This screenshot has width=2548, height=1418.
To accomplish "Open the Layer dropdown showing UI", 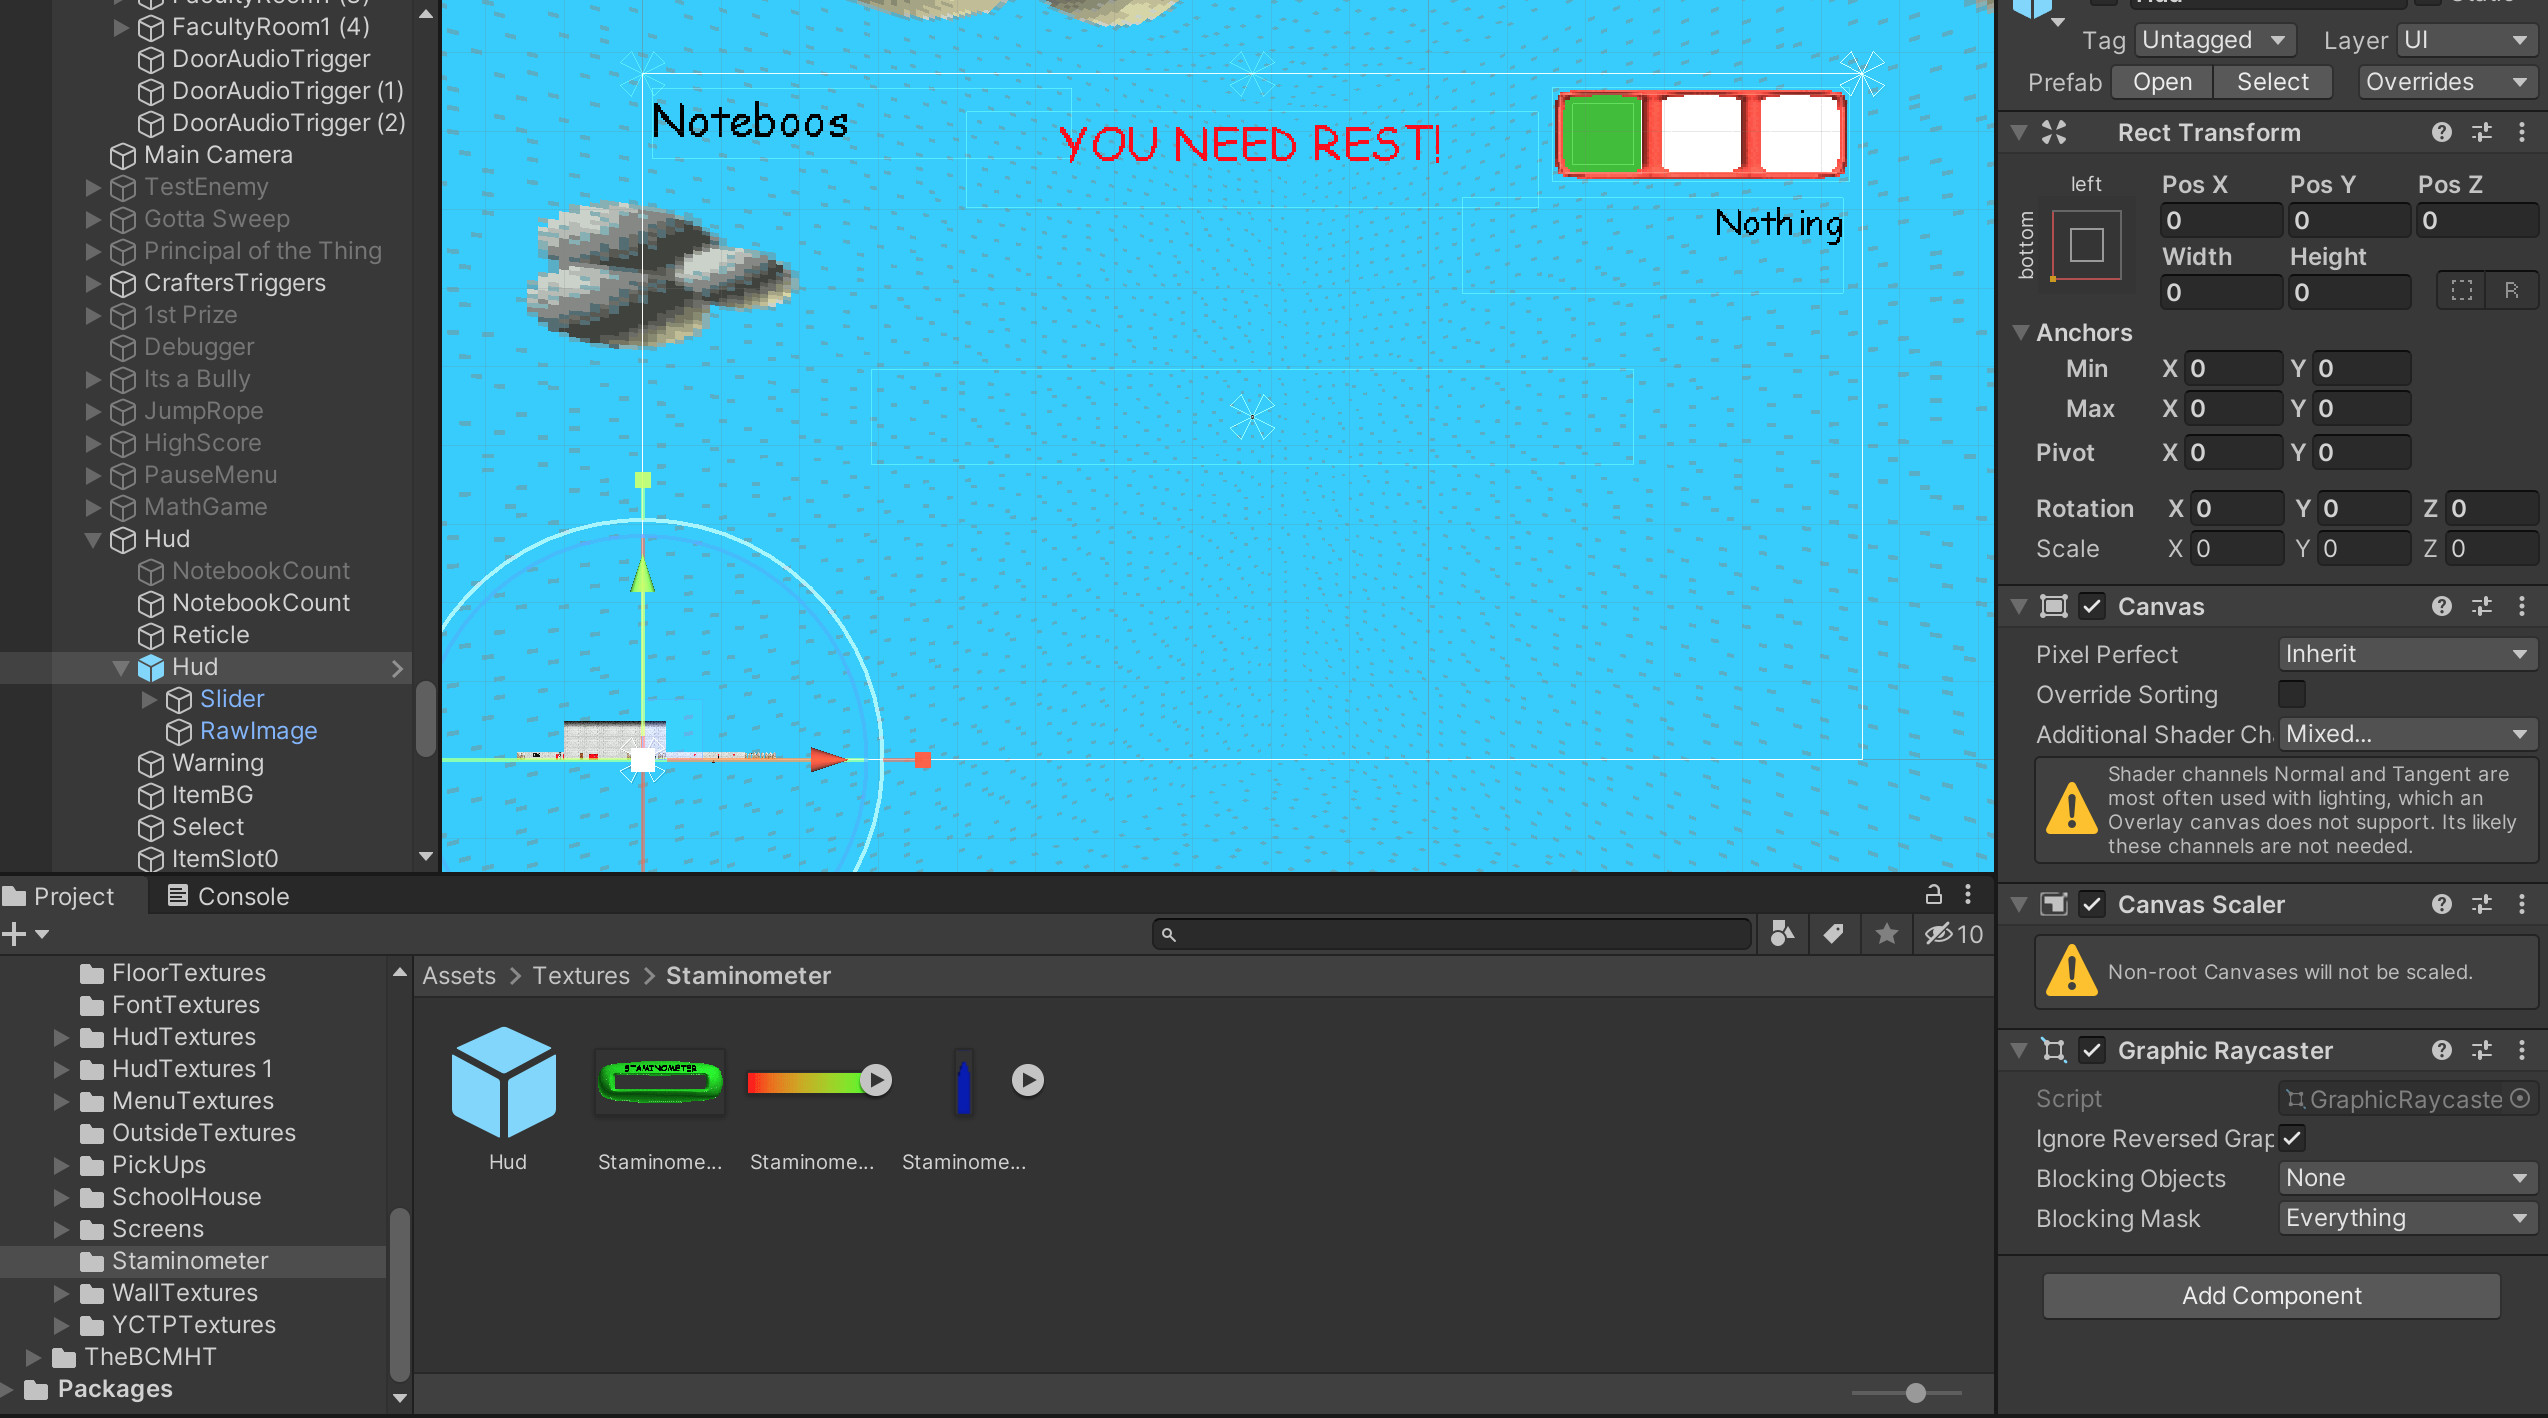I will [x=2466, y=40].
